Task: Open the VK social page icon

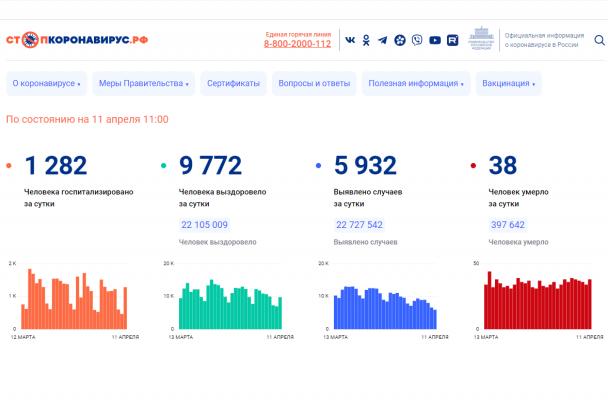Action: coord(350,41)
